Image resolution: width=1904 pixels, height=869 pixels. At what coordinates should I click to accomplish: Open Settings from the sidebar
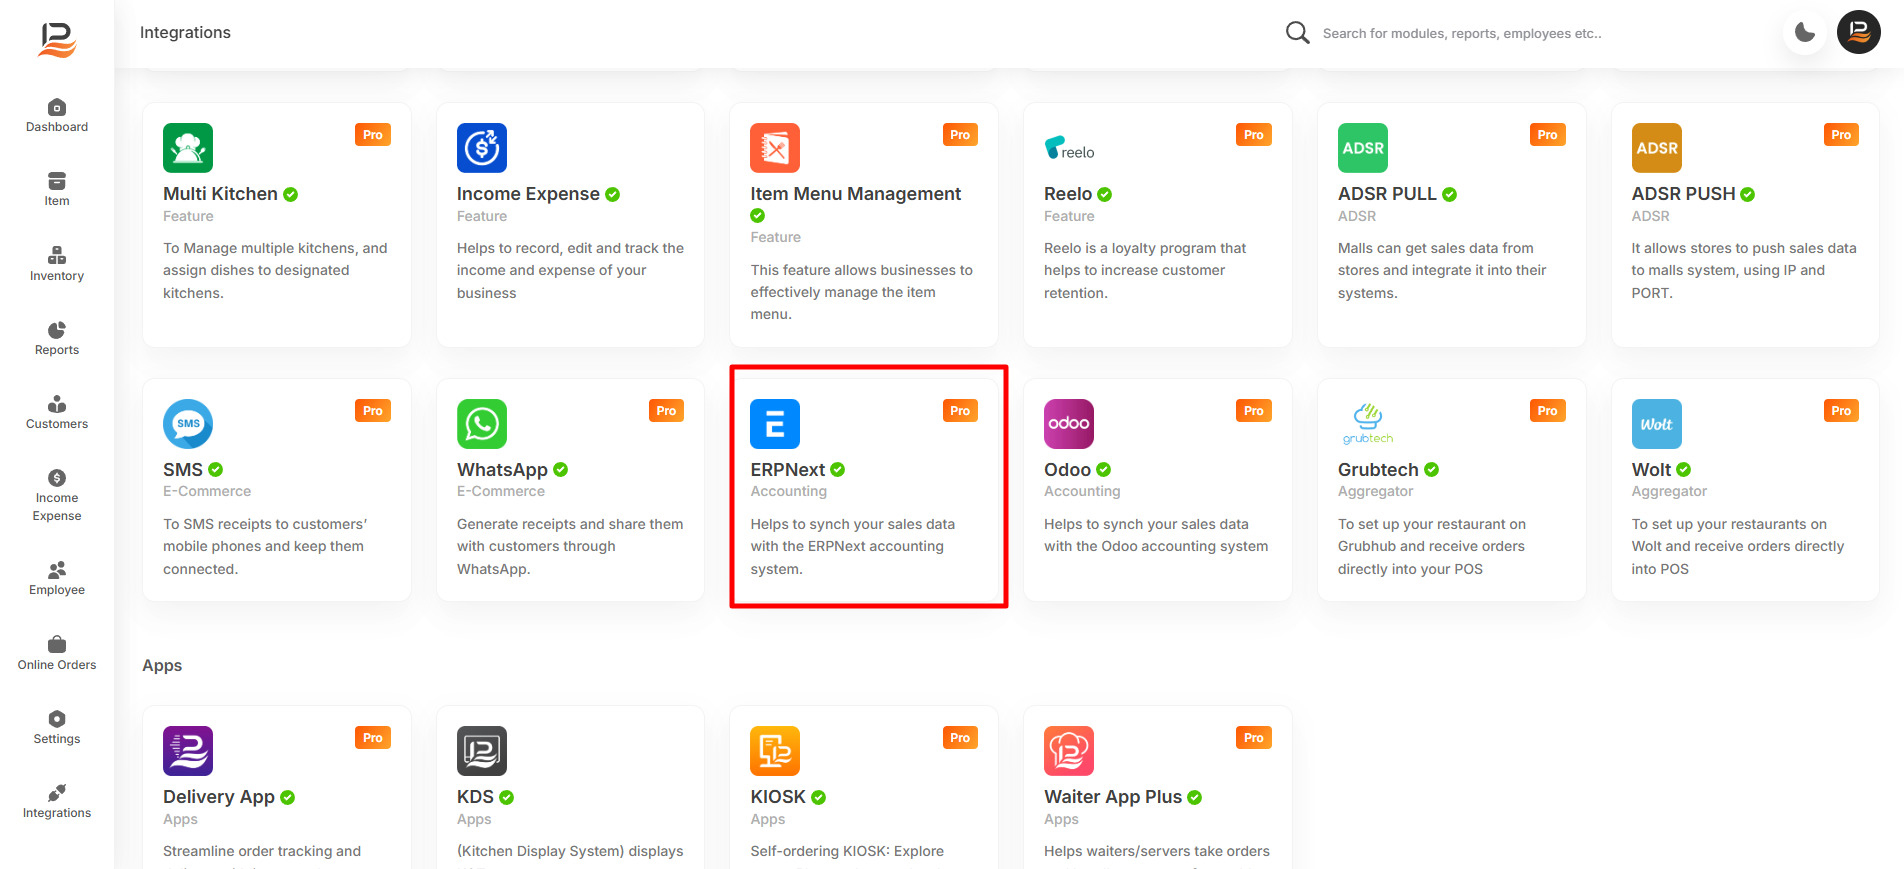pyautogui.click(x=57, y=727)
